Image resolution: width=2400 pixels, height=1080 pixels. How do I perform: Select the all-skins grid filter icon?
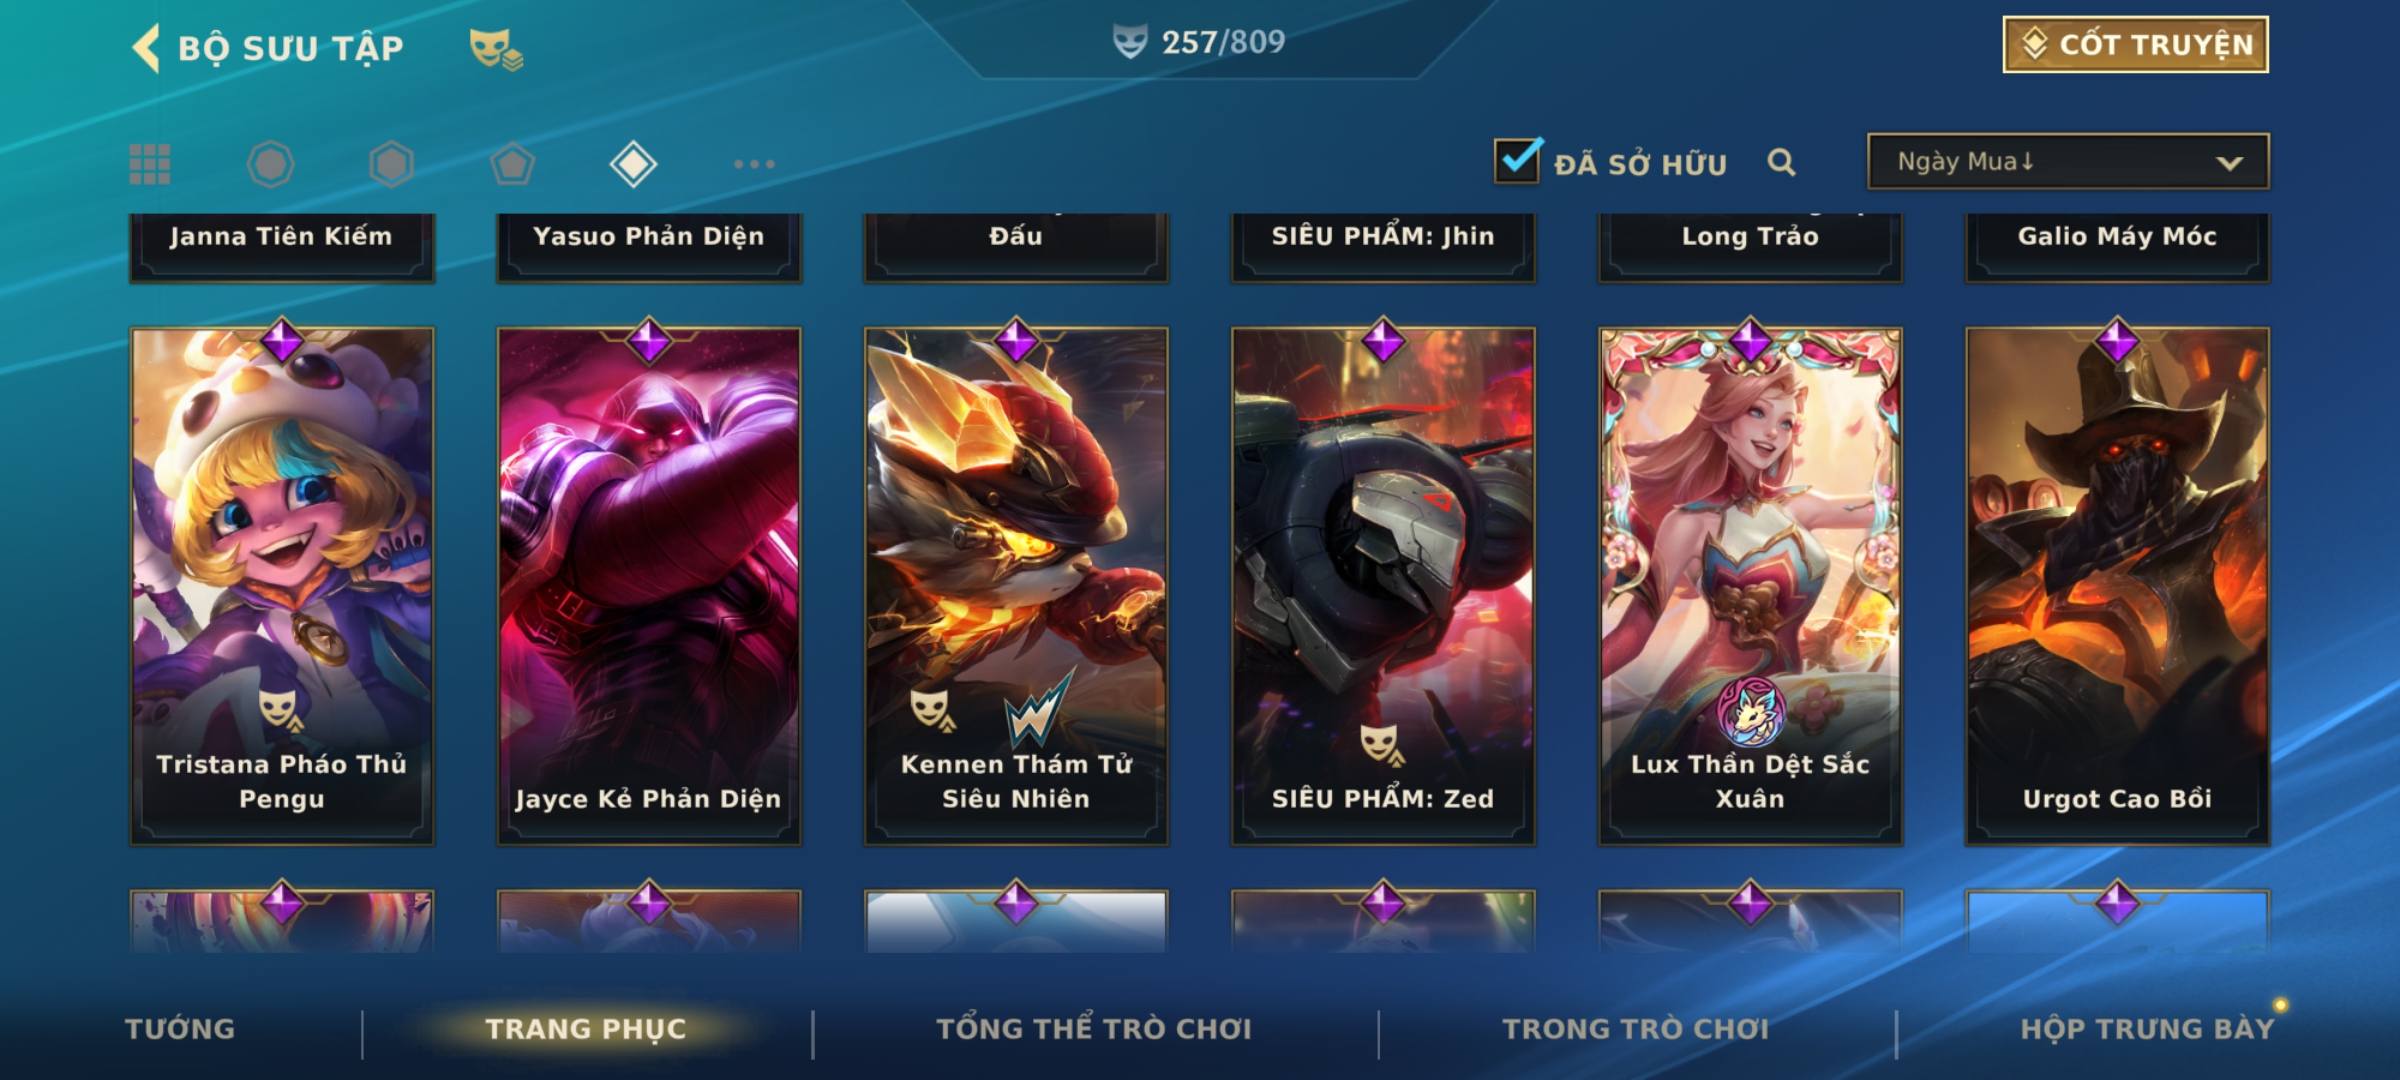pos(150,164)
